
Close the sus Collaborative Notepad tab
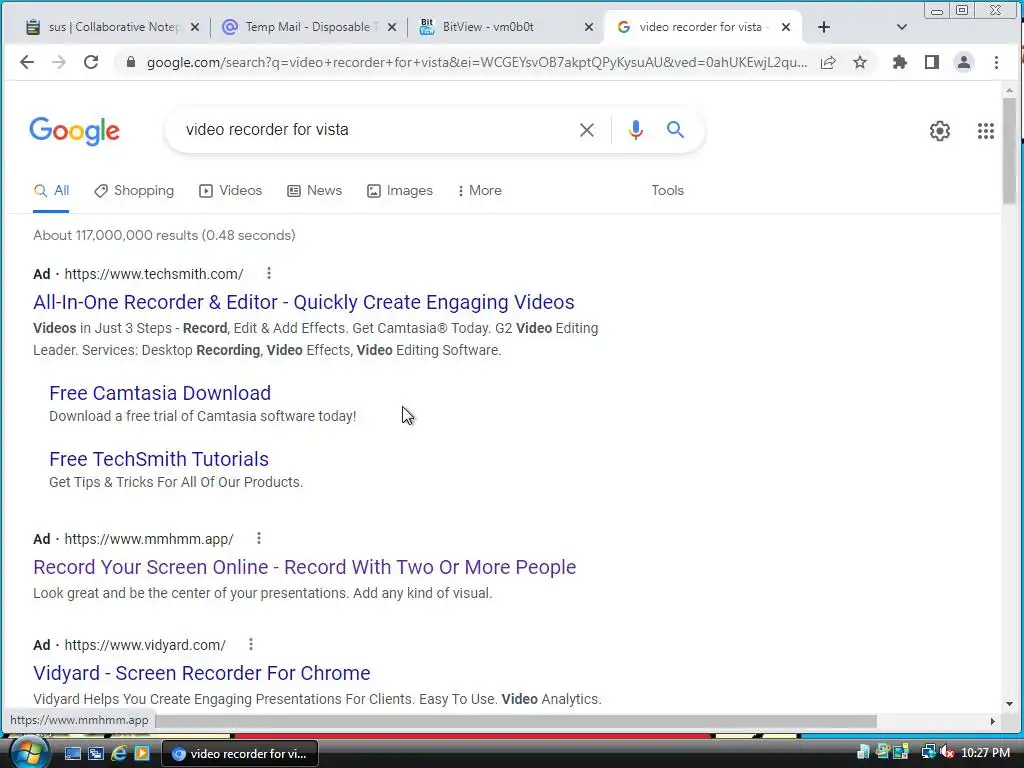[x=195, y=27]
